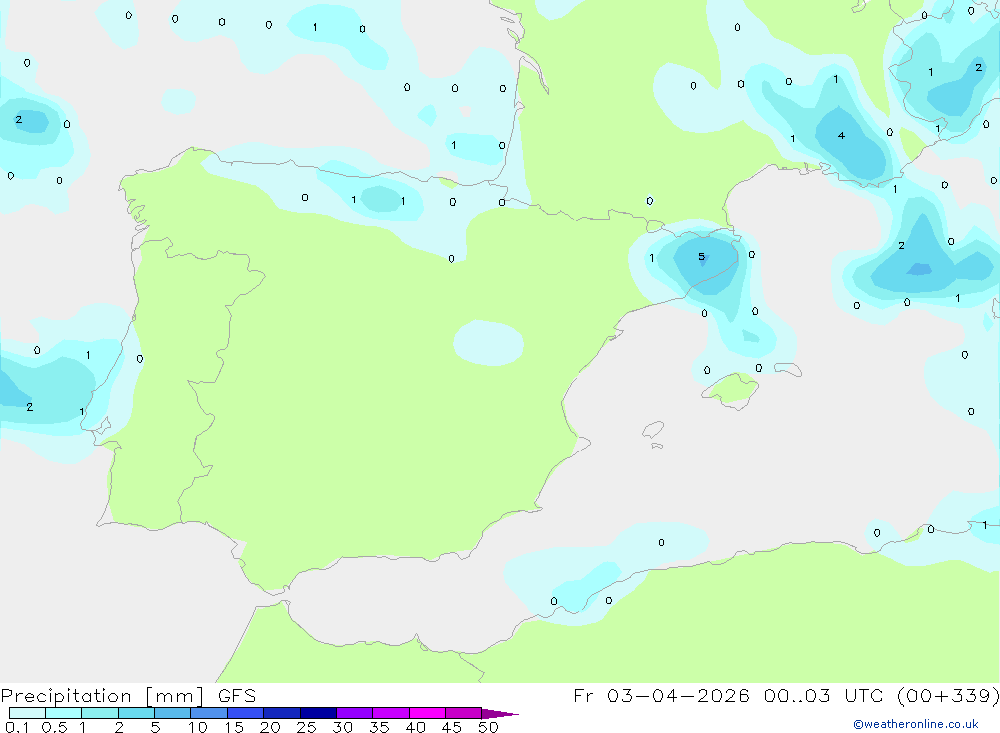Click the '45' legend scale label
This screenshot has width=1000, height=733.
(452, 727)
